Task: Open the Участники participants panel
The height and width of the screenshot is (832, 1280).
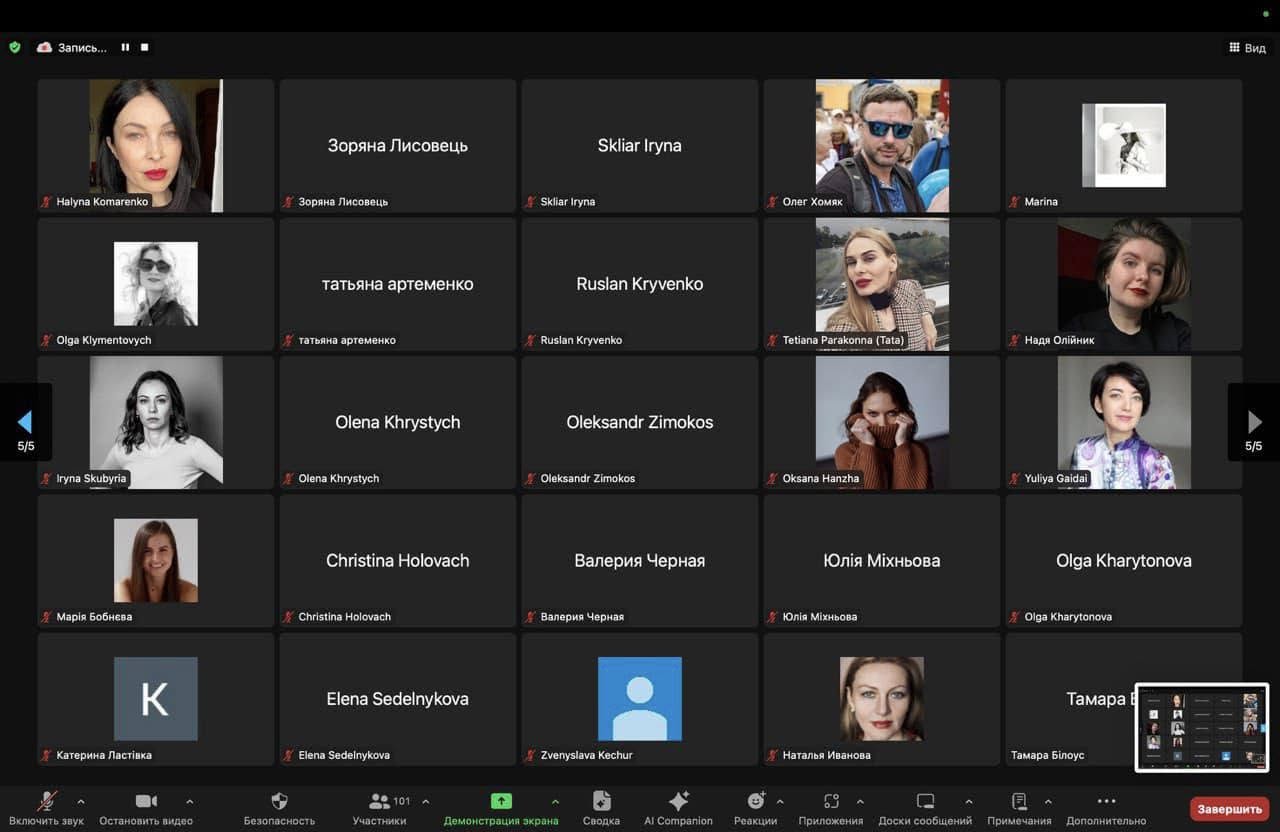Action: pos(380,802)
